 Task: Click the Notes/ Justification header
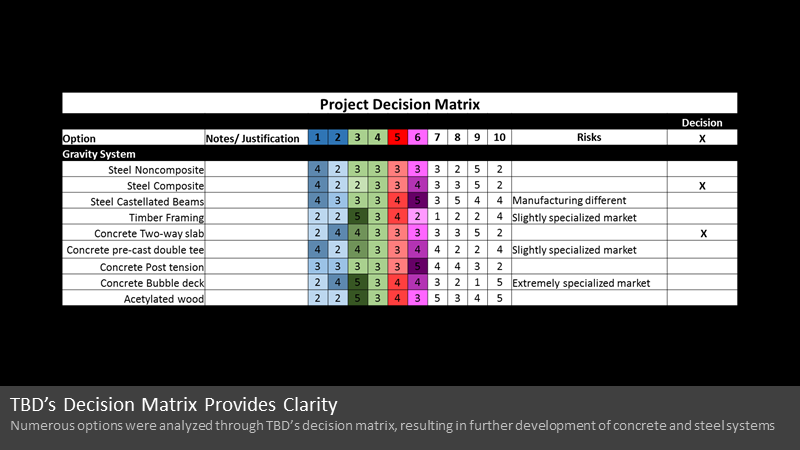tap(253, 138)
